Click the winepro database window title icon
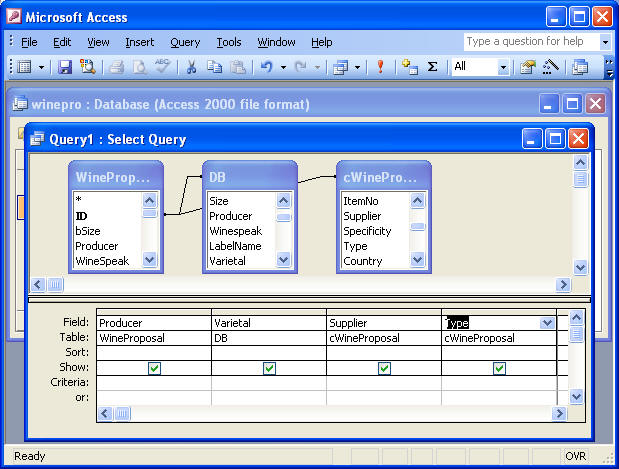Viewport: 619px width, 469px height. tap(20, 104)
